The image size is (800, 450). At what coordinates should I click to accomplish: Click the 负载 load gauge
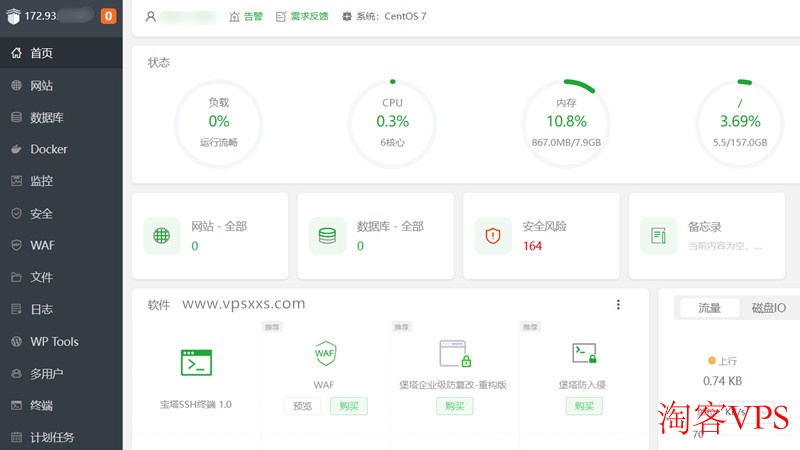[x=219, y=123]
